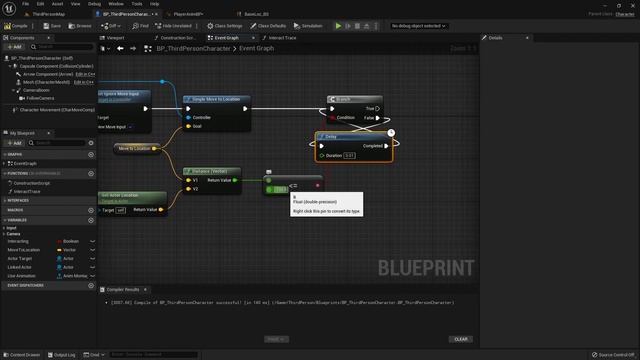Open the Debug menu

(x=94, y=4)
